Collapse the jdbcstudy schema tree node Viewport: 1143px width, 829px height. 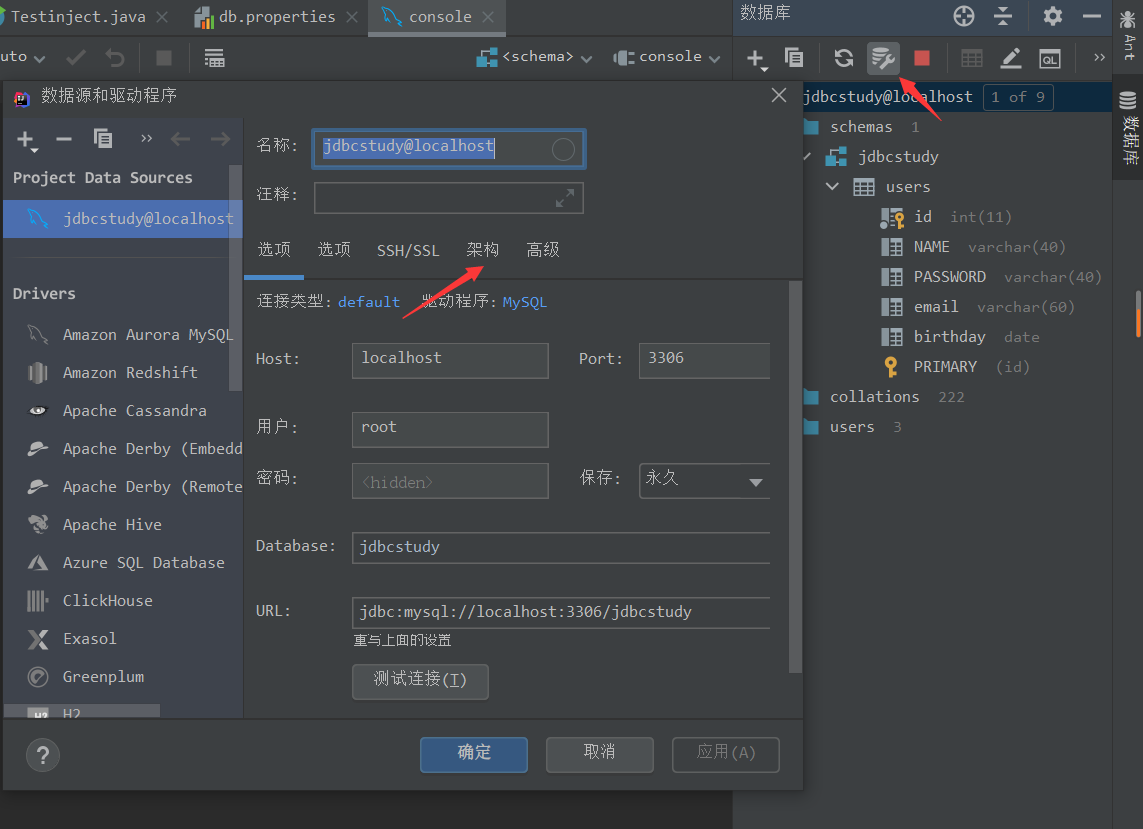point(808,156)
